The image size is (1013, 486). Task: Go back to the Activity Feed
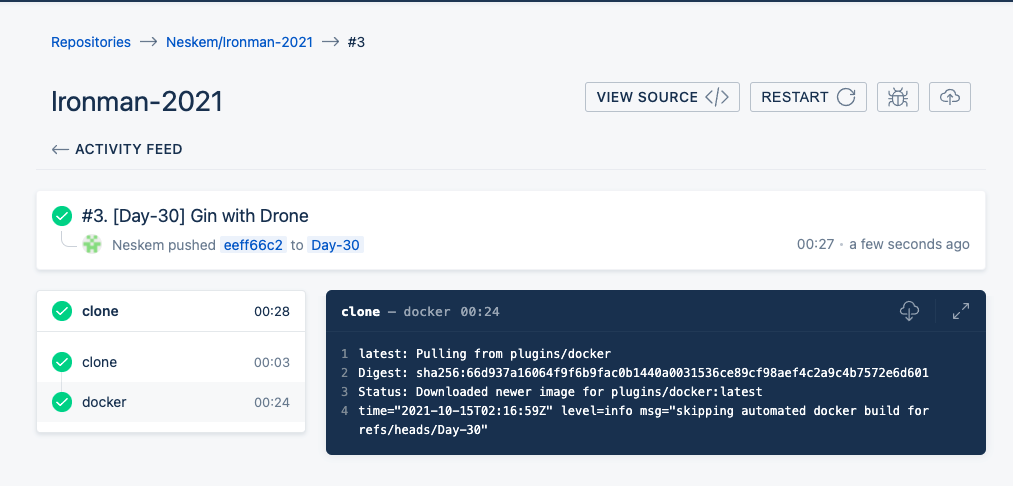117,150
